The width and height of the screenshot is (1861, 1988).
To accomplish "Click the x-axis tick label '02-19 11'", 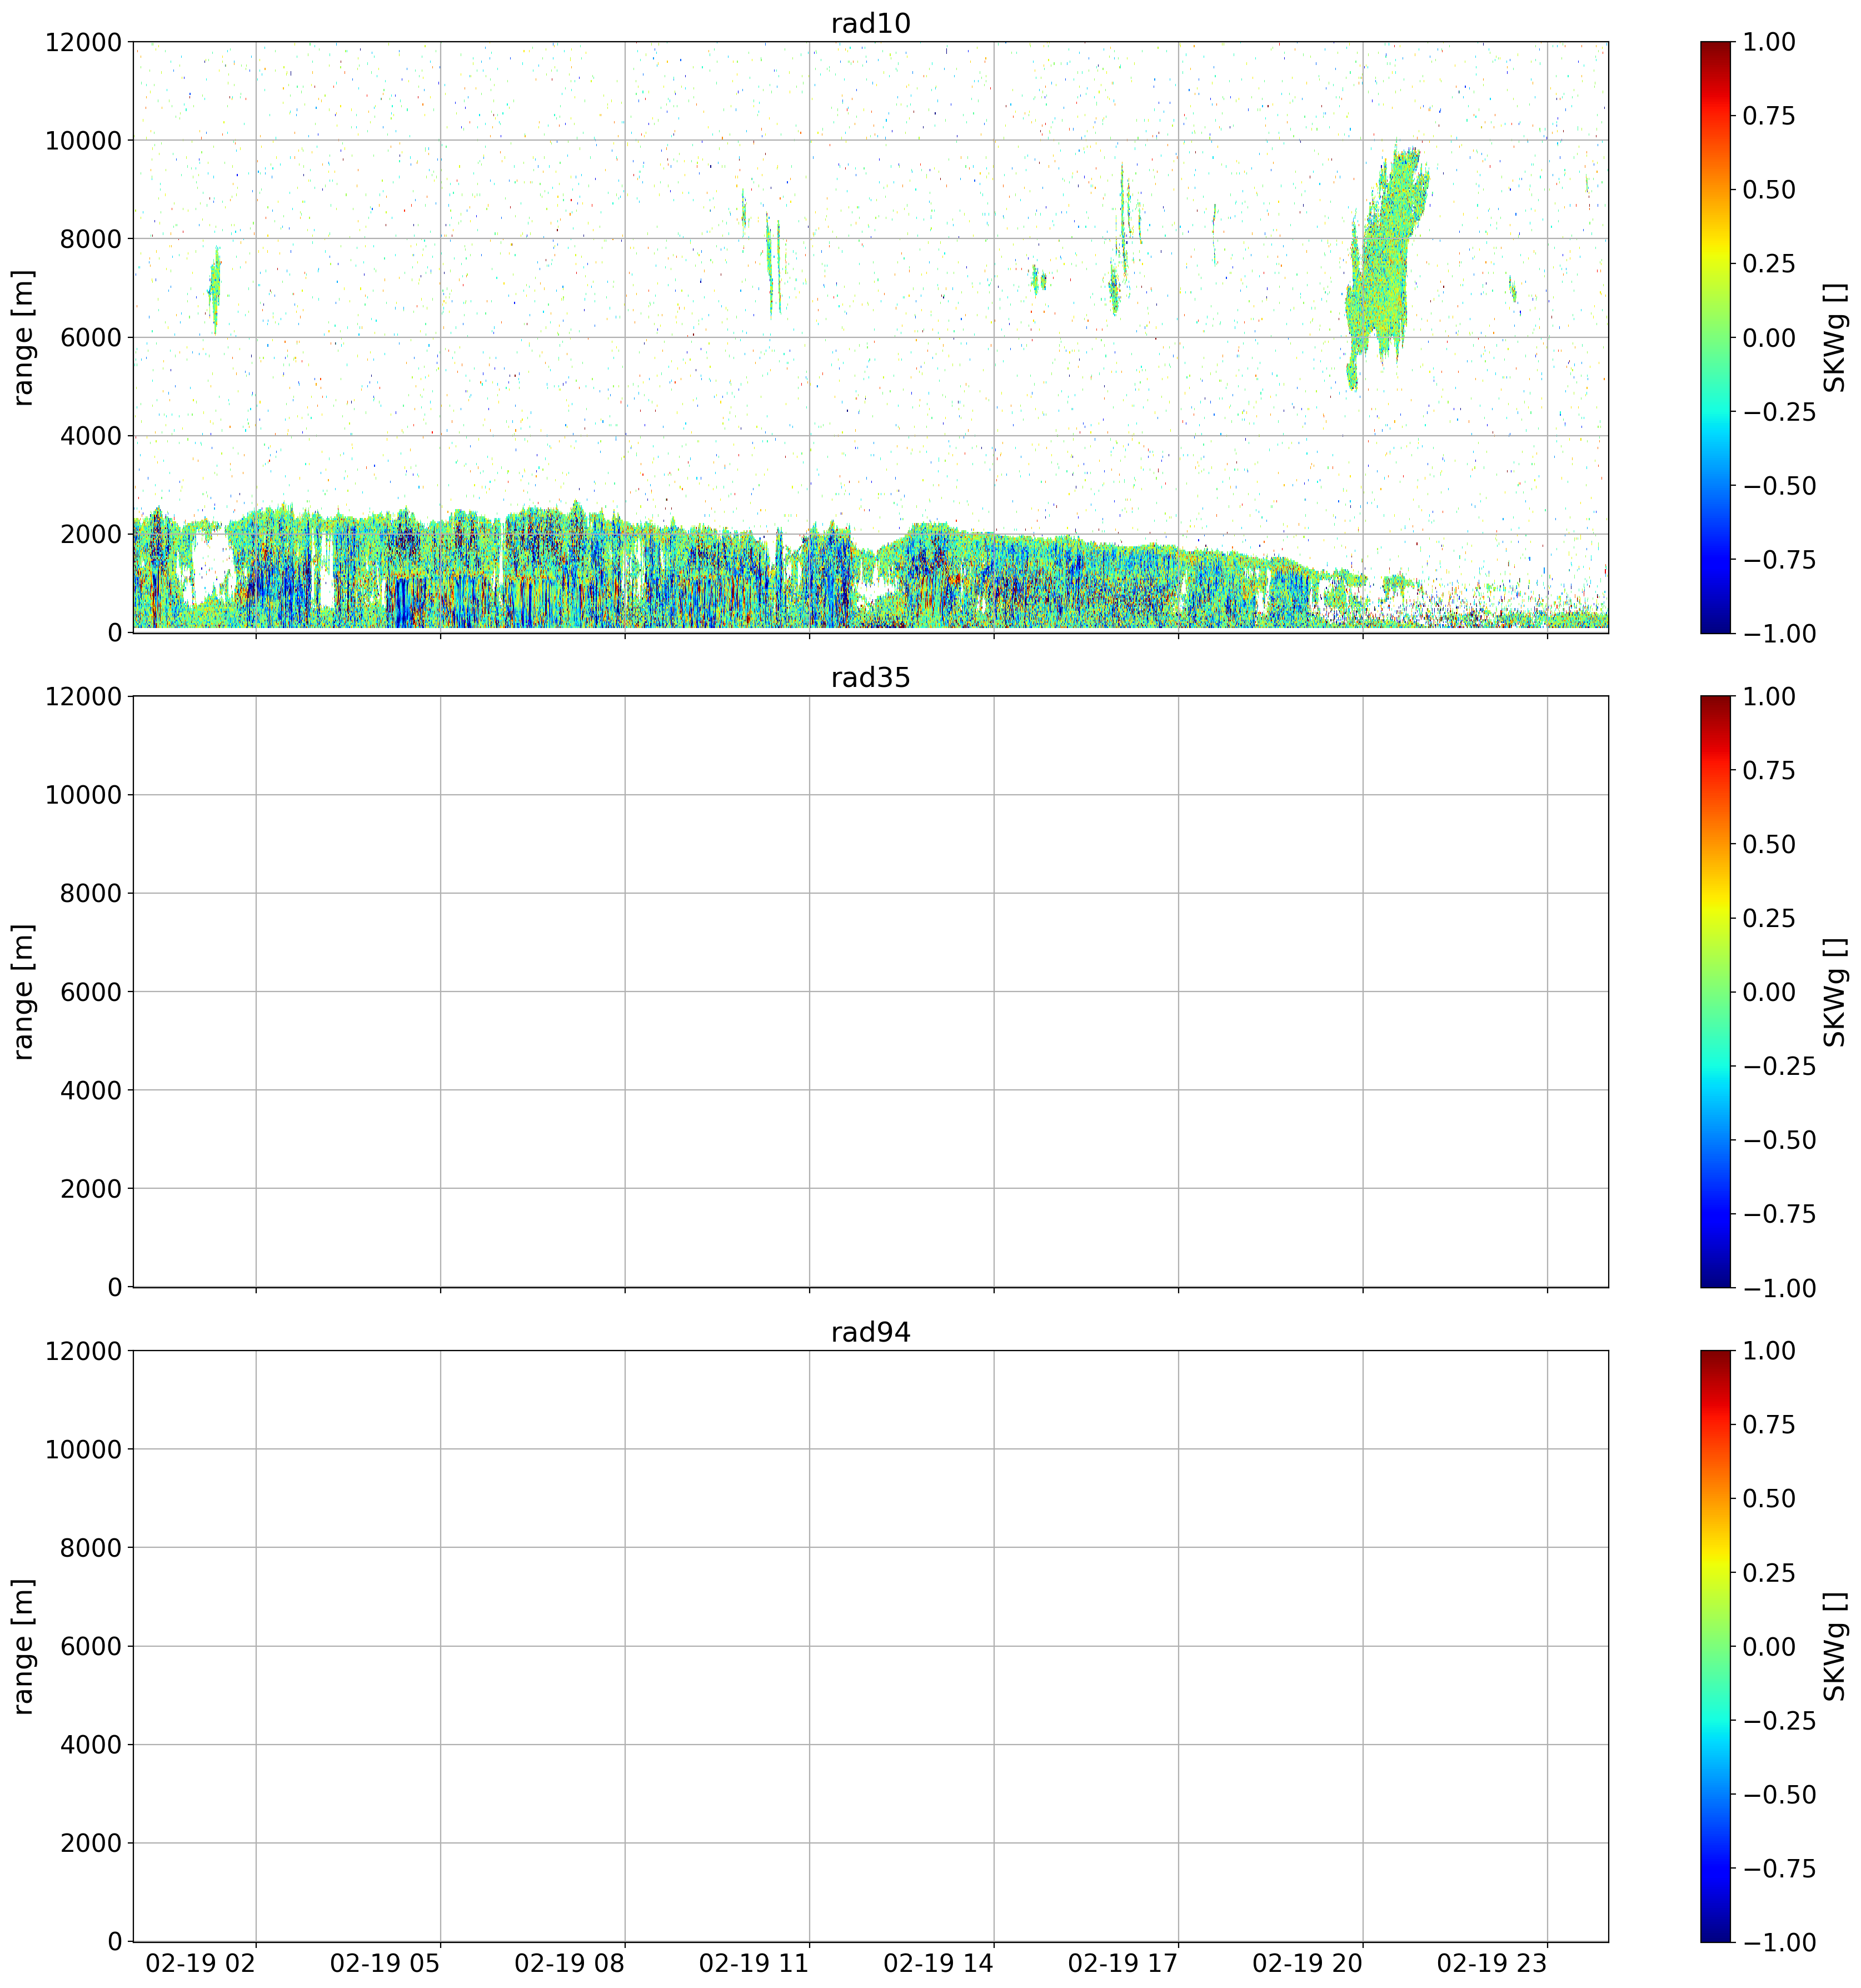I will [x=754, y=1963].
